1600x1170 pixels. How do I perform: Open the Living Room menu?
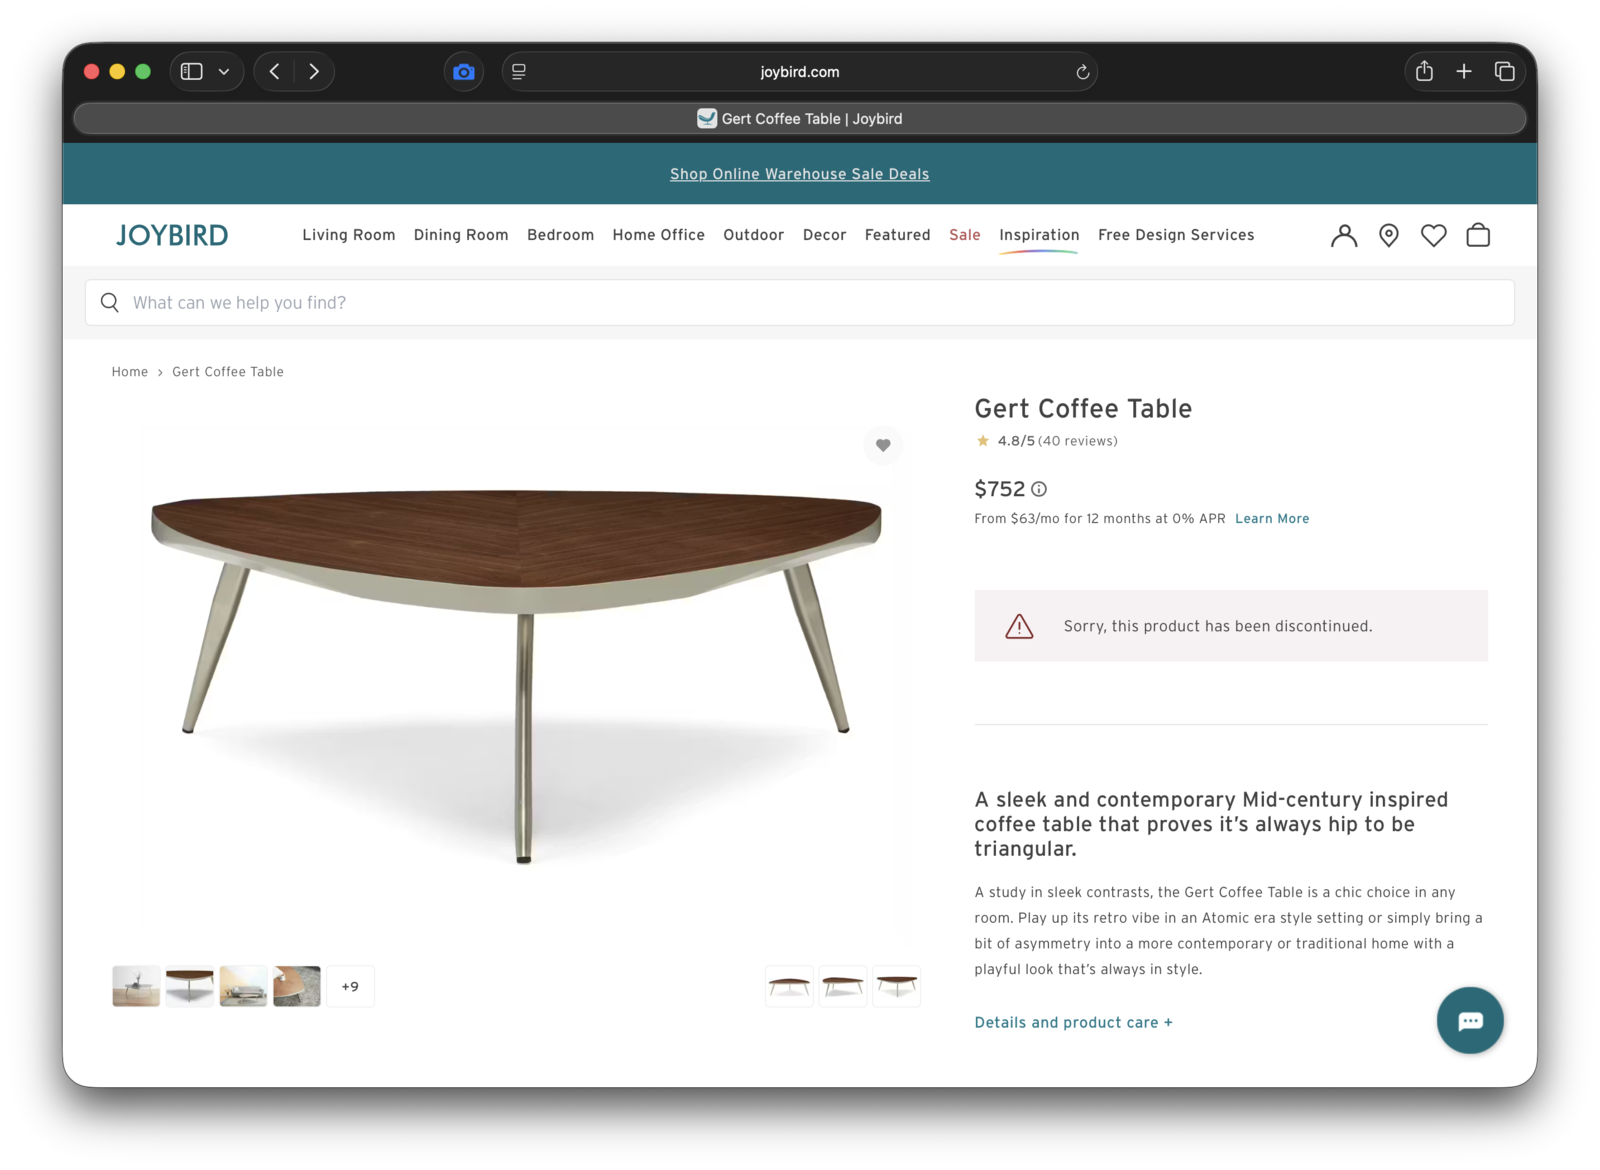[x=348, y=235]
